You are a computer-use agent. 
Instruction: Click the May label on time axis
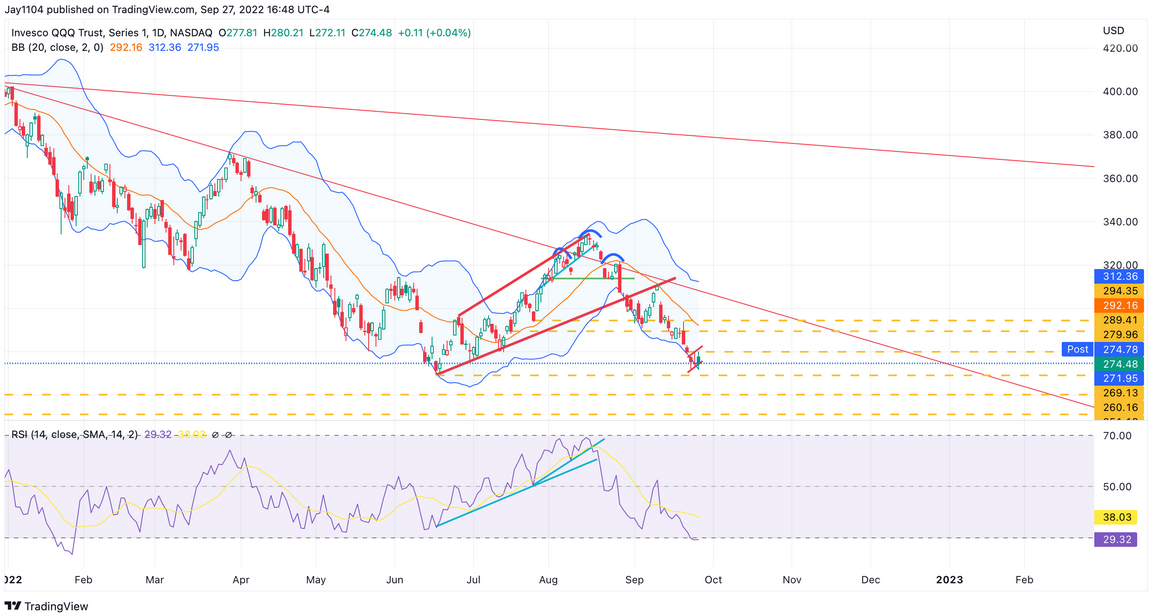pos(316,580)
